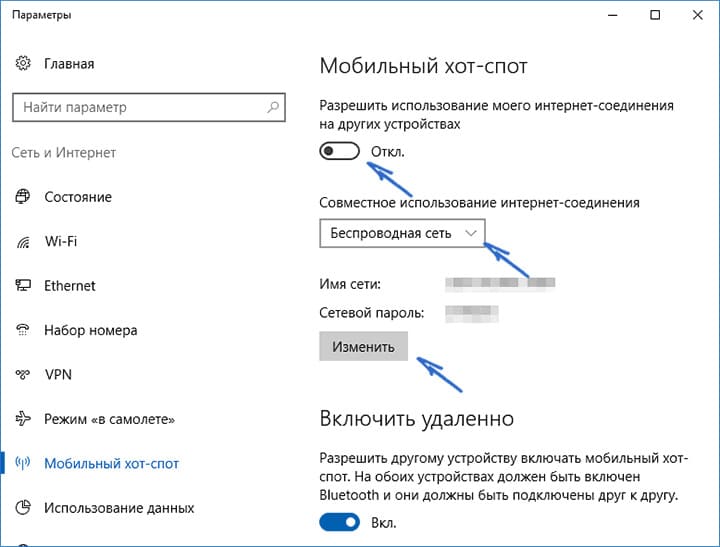Viewport: 720px width, 547px height.
Task: Open Status via its globe icon
Action: [23, 196]
